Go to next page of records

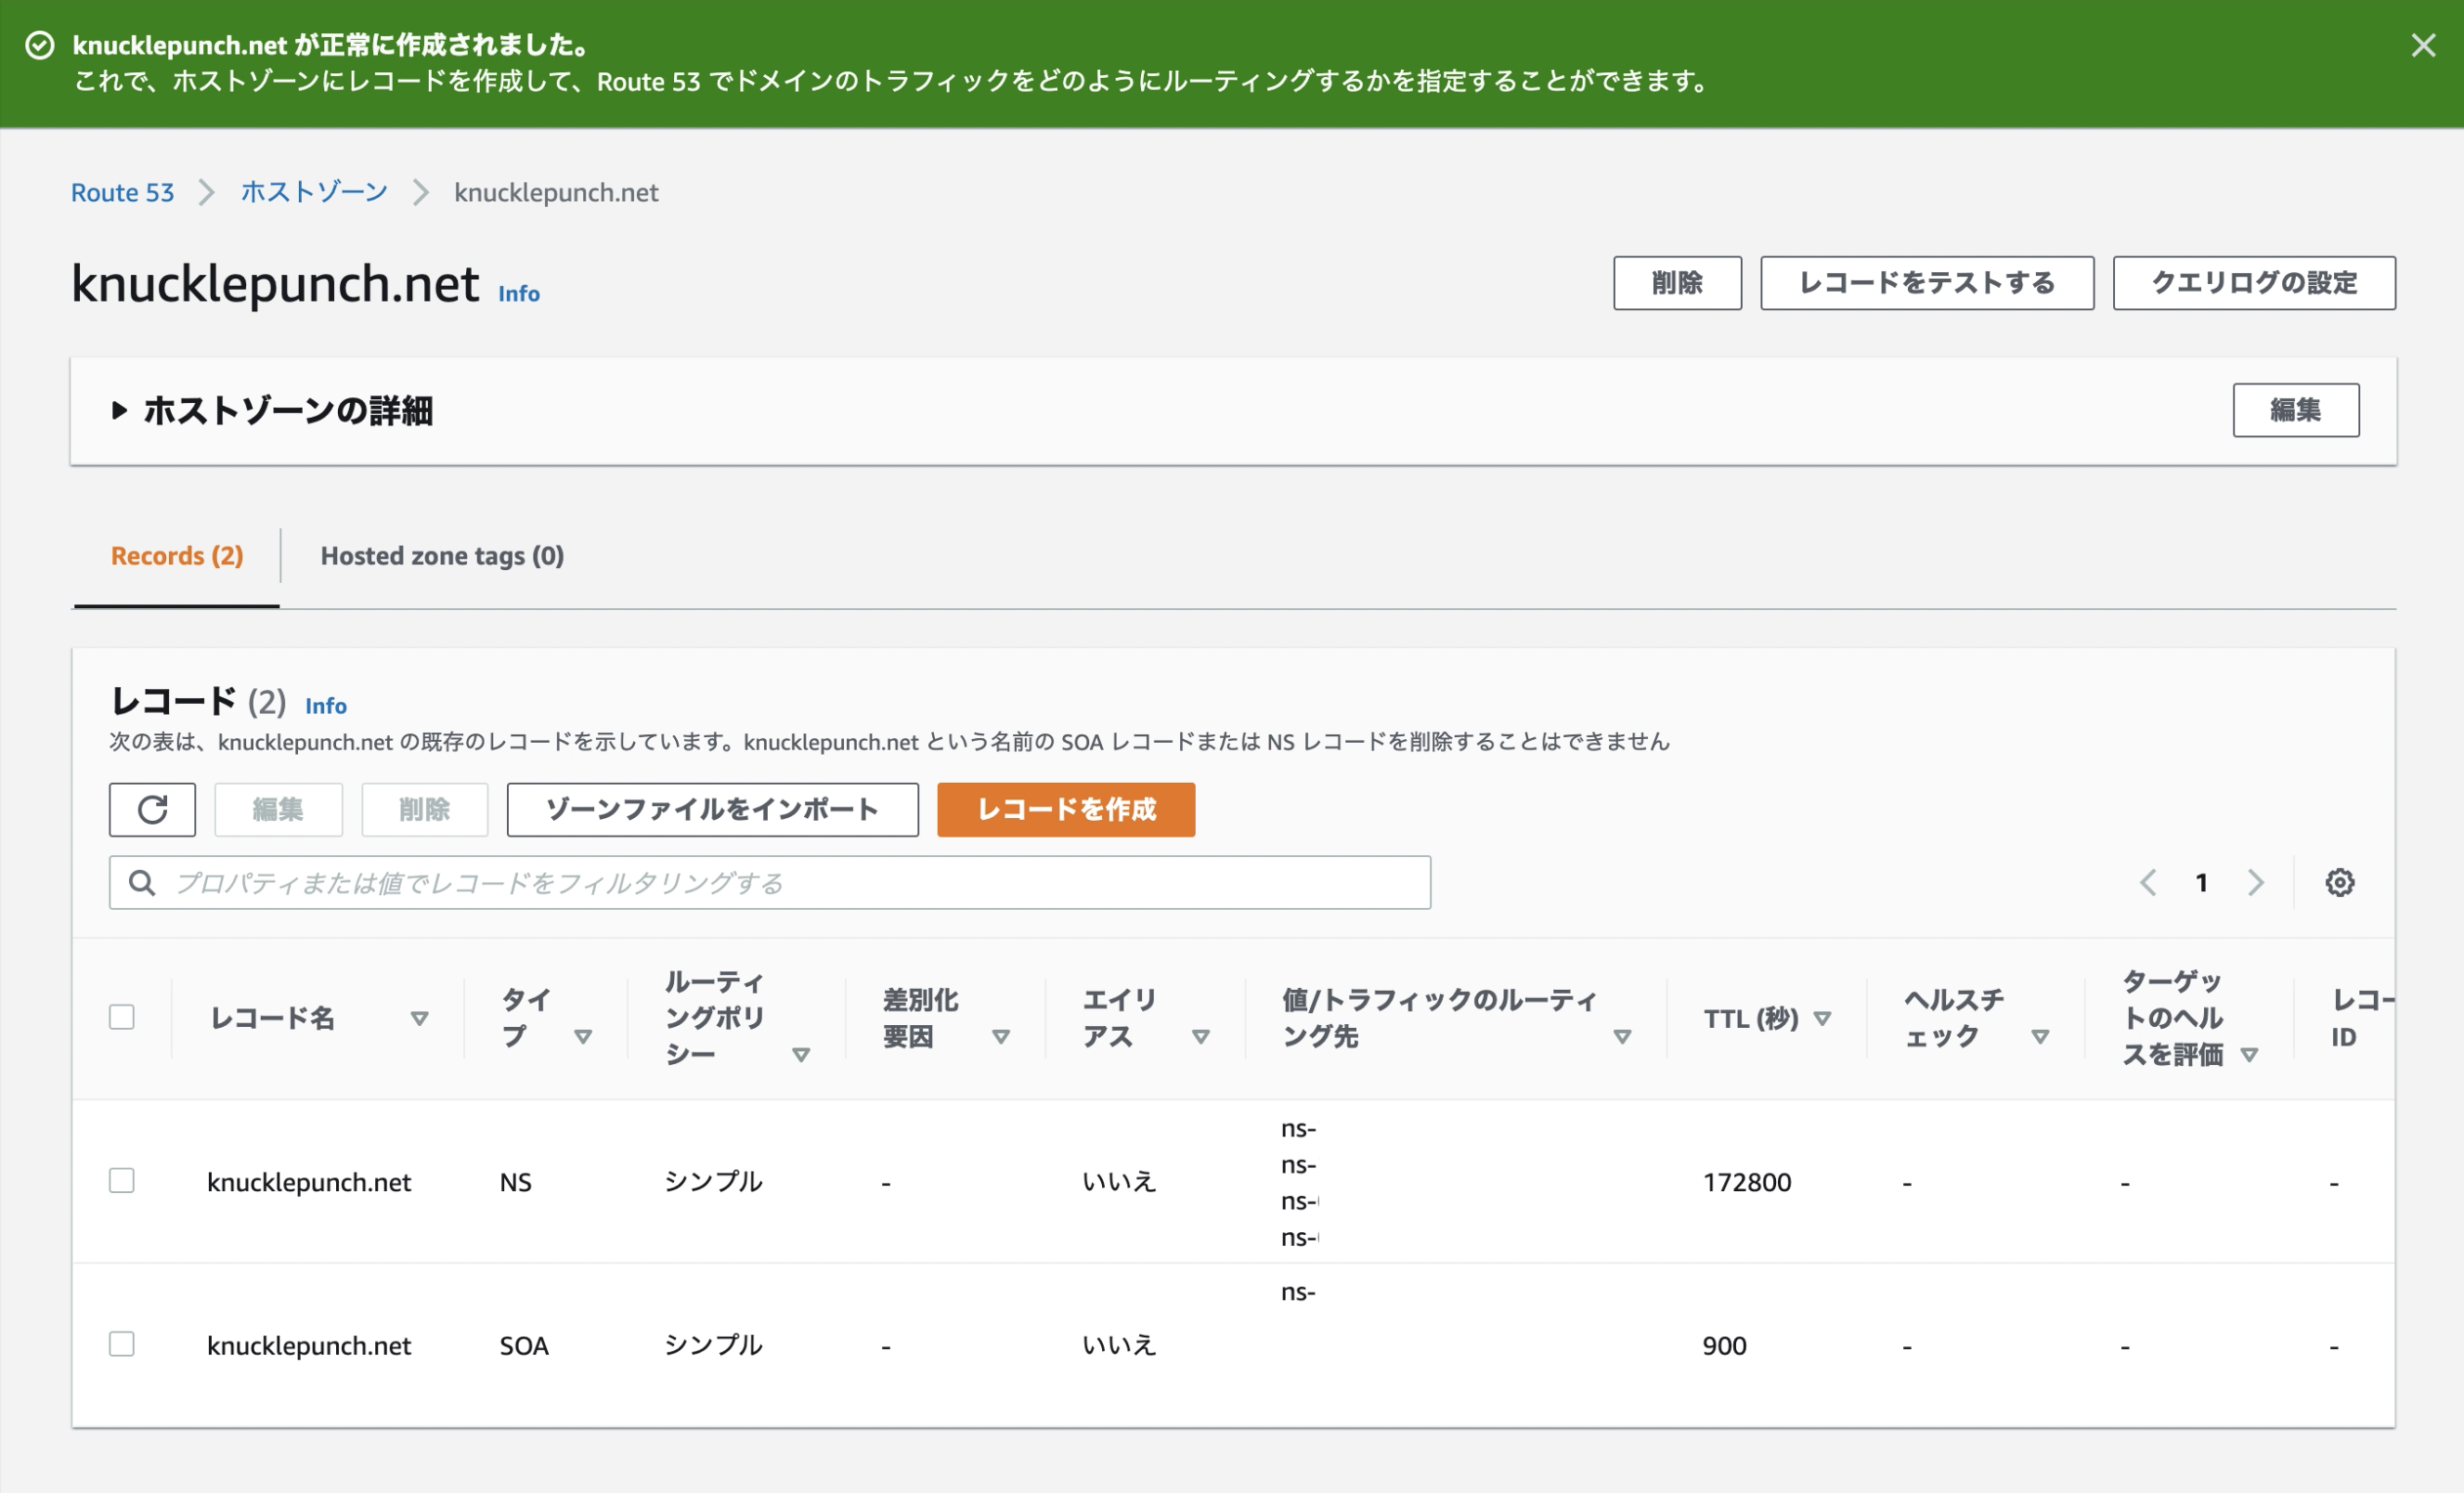tap(2255, 882)
